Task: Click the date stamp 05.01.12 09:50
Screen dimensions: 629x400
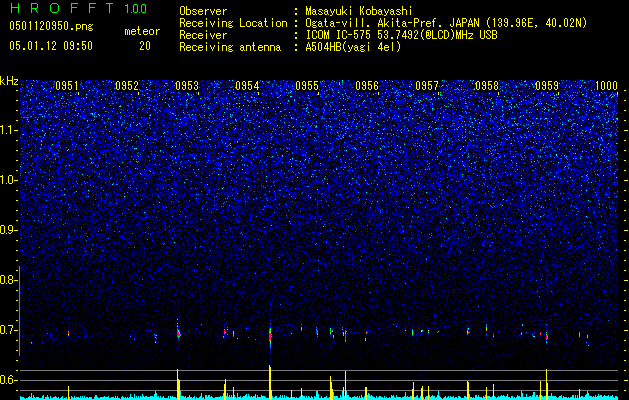Action: 51,46
